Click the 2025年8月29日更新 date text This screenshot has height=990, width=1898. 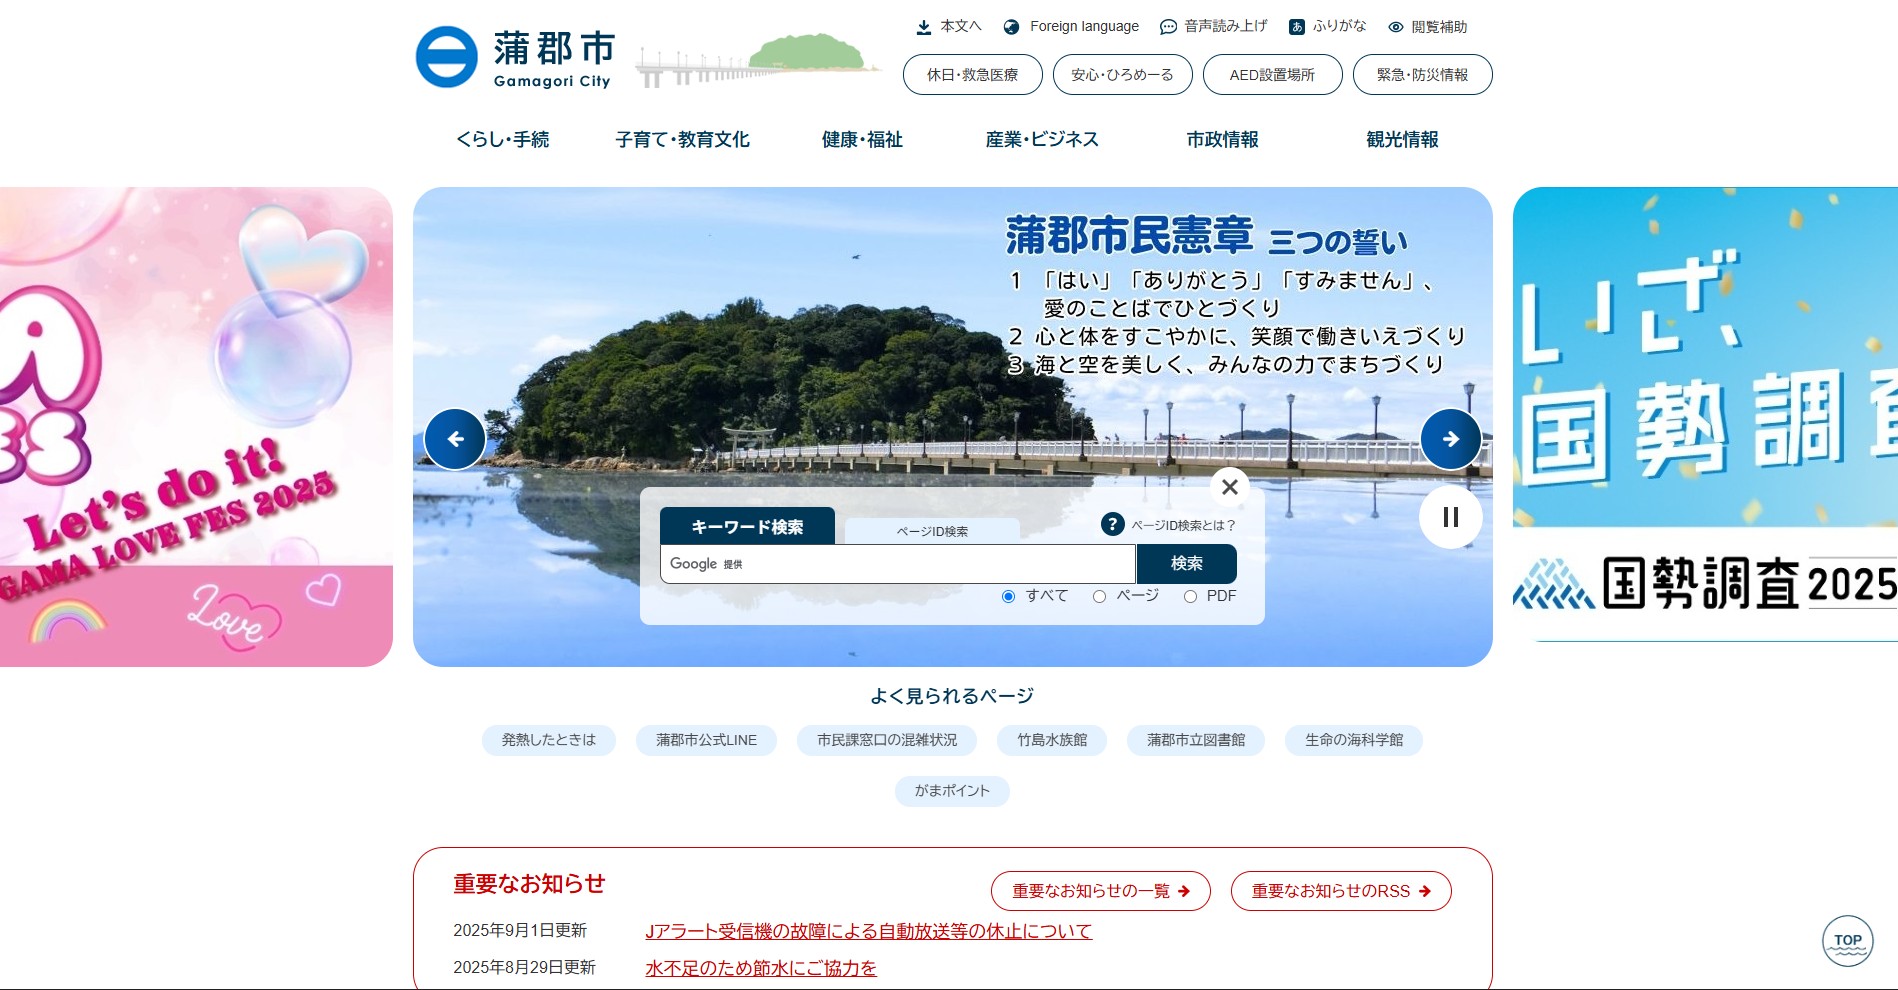(524, 968)
